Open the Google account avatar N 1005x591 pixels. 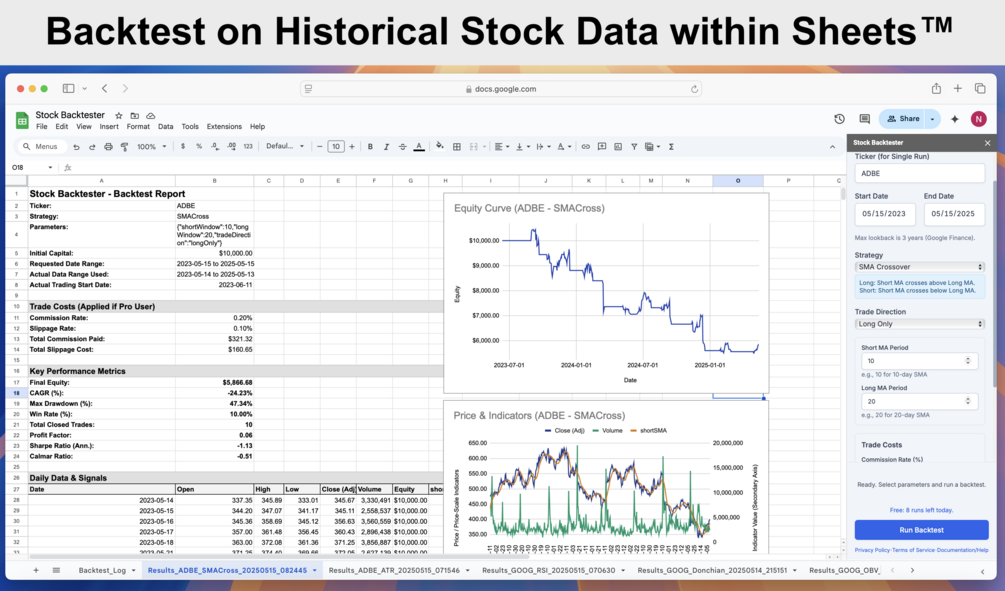978,119
